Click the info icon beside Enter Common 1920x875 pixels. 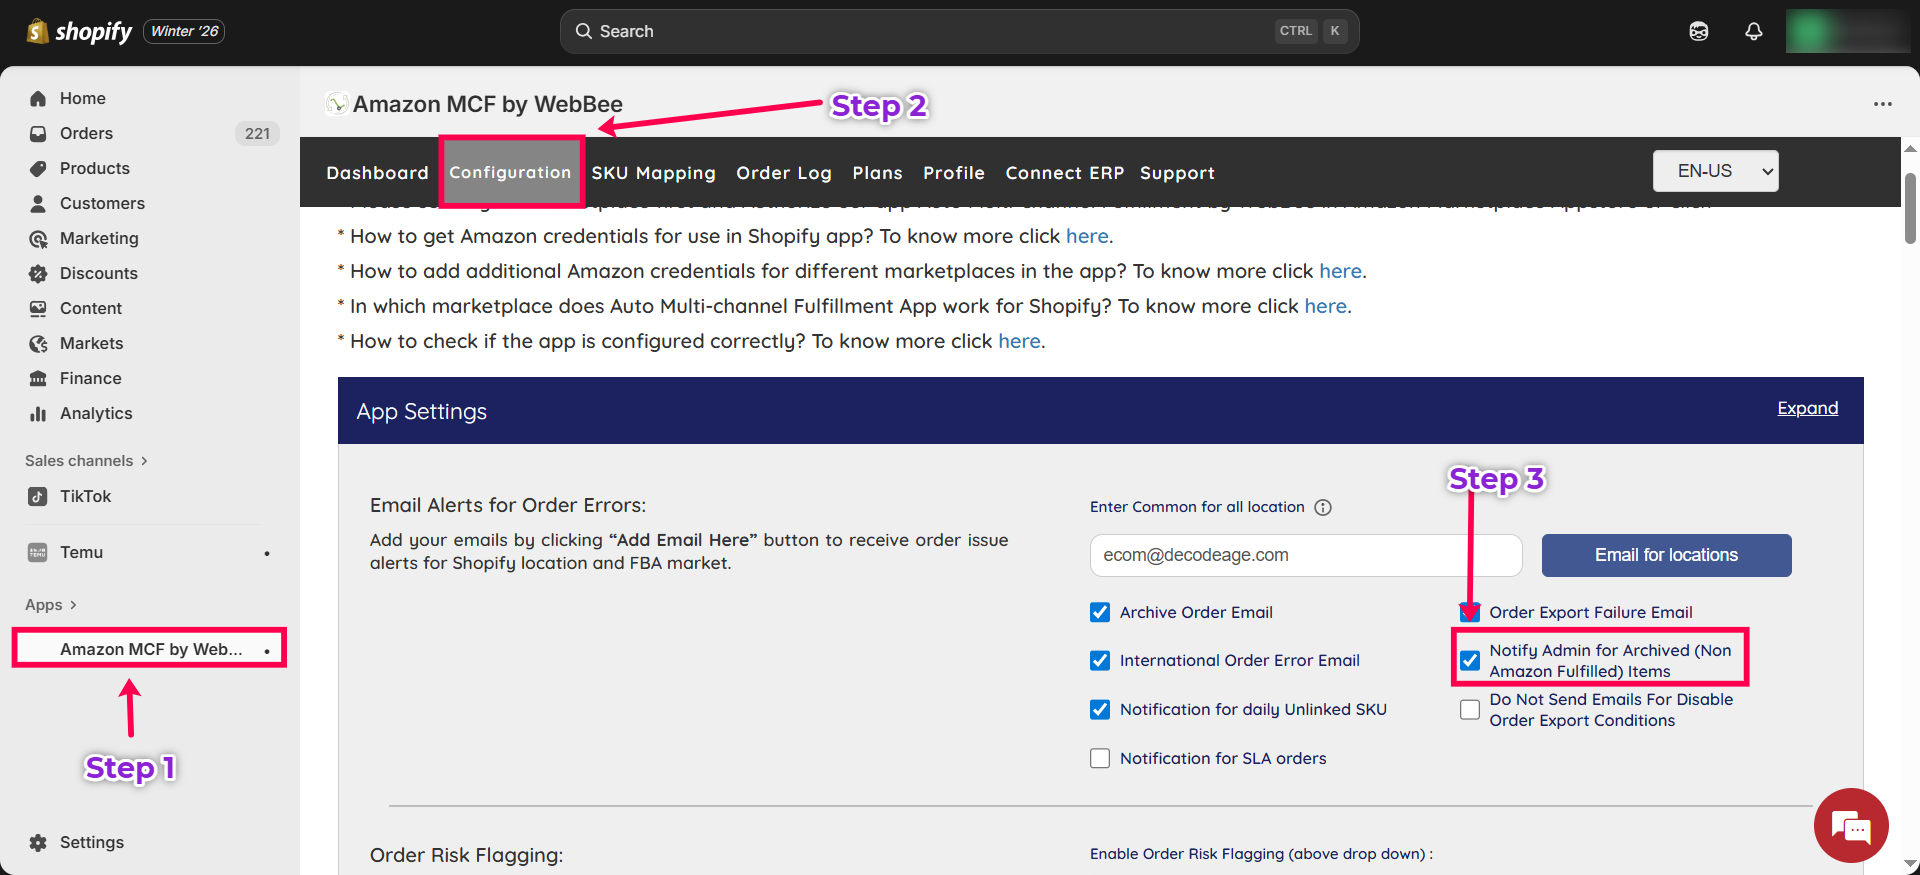(1322, 507)
